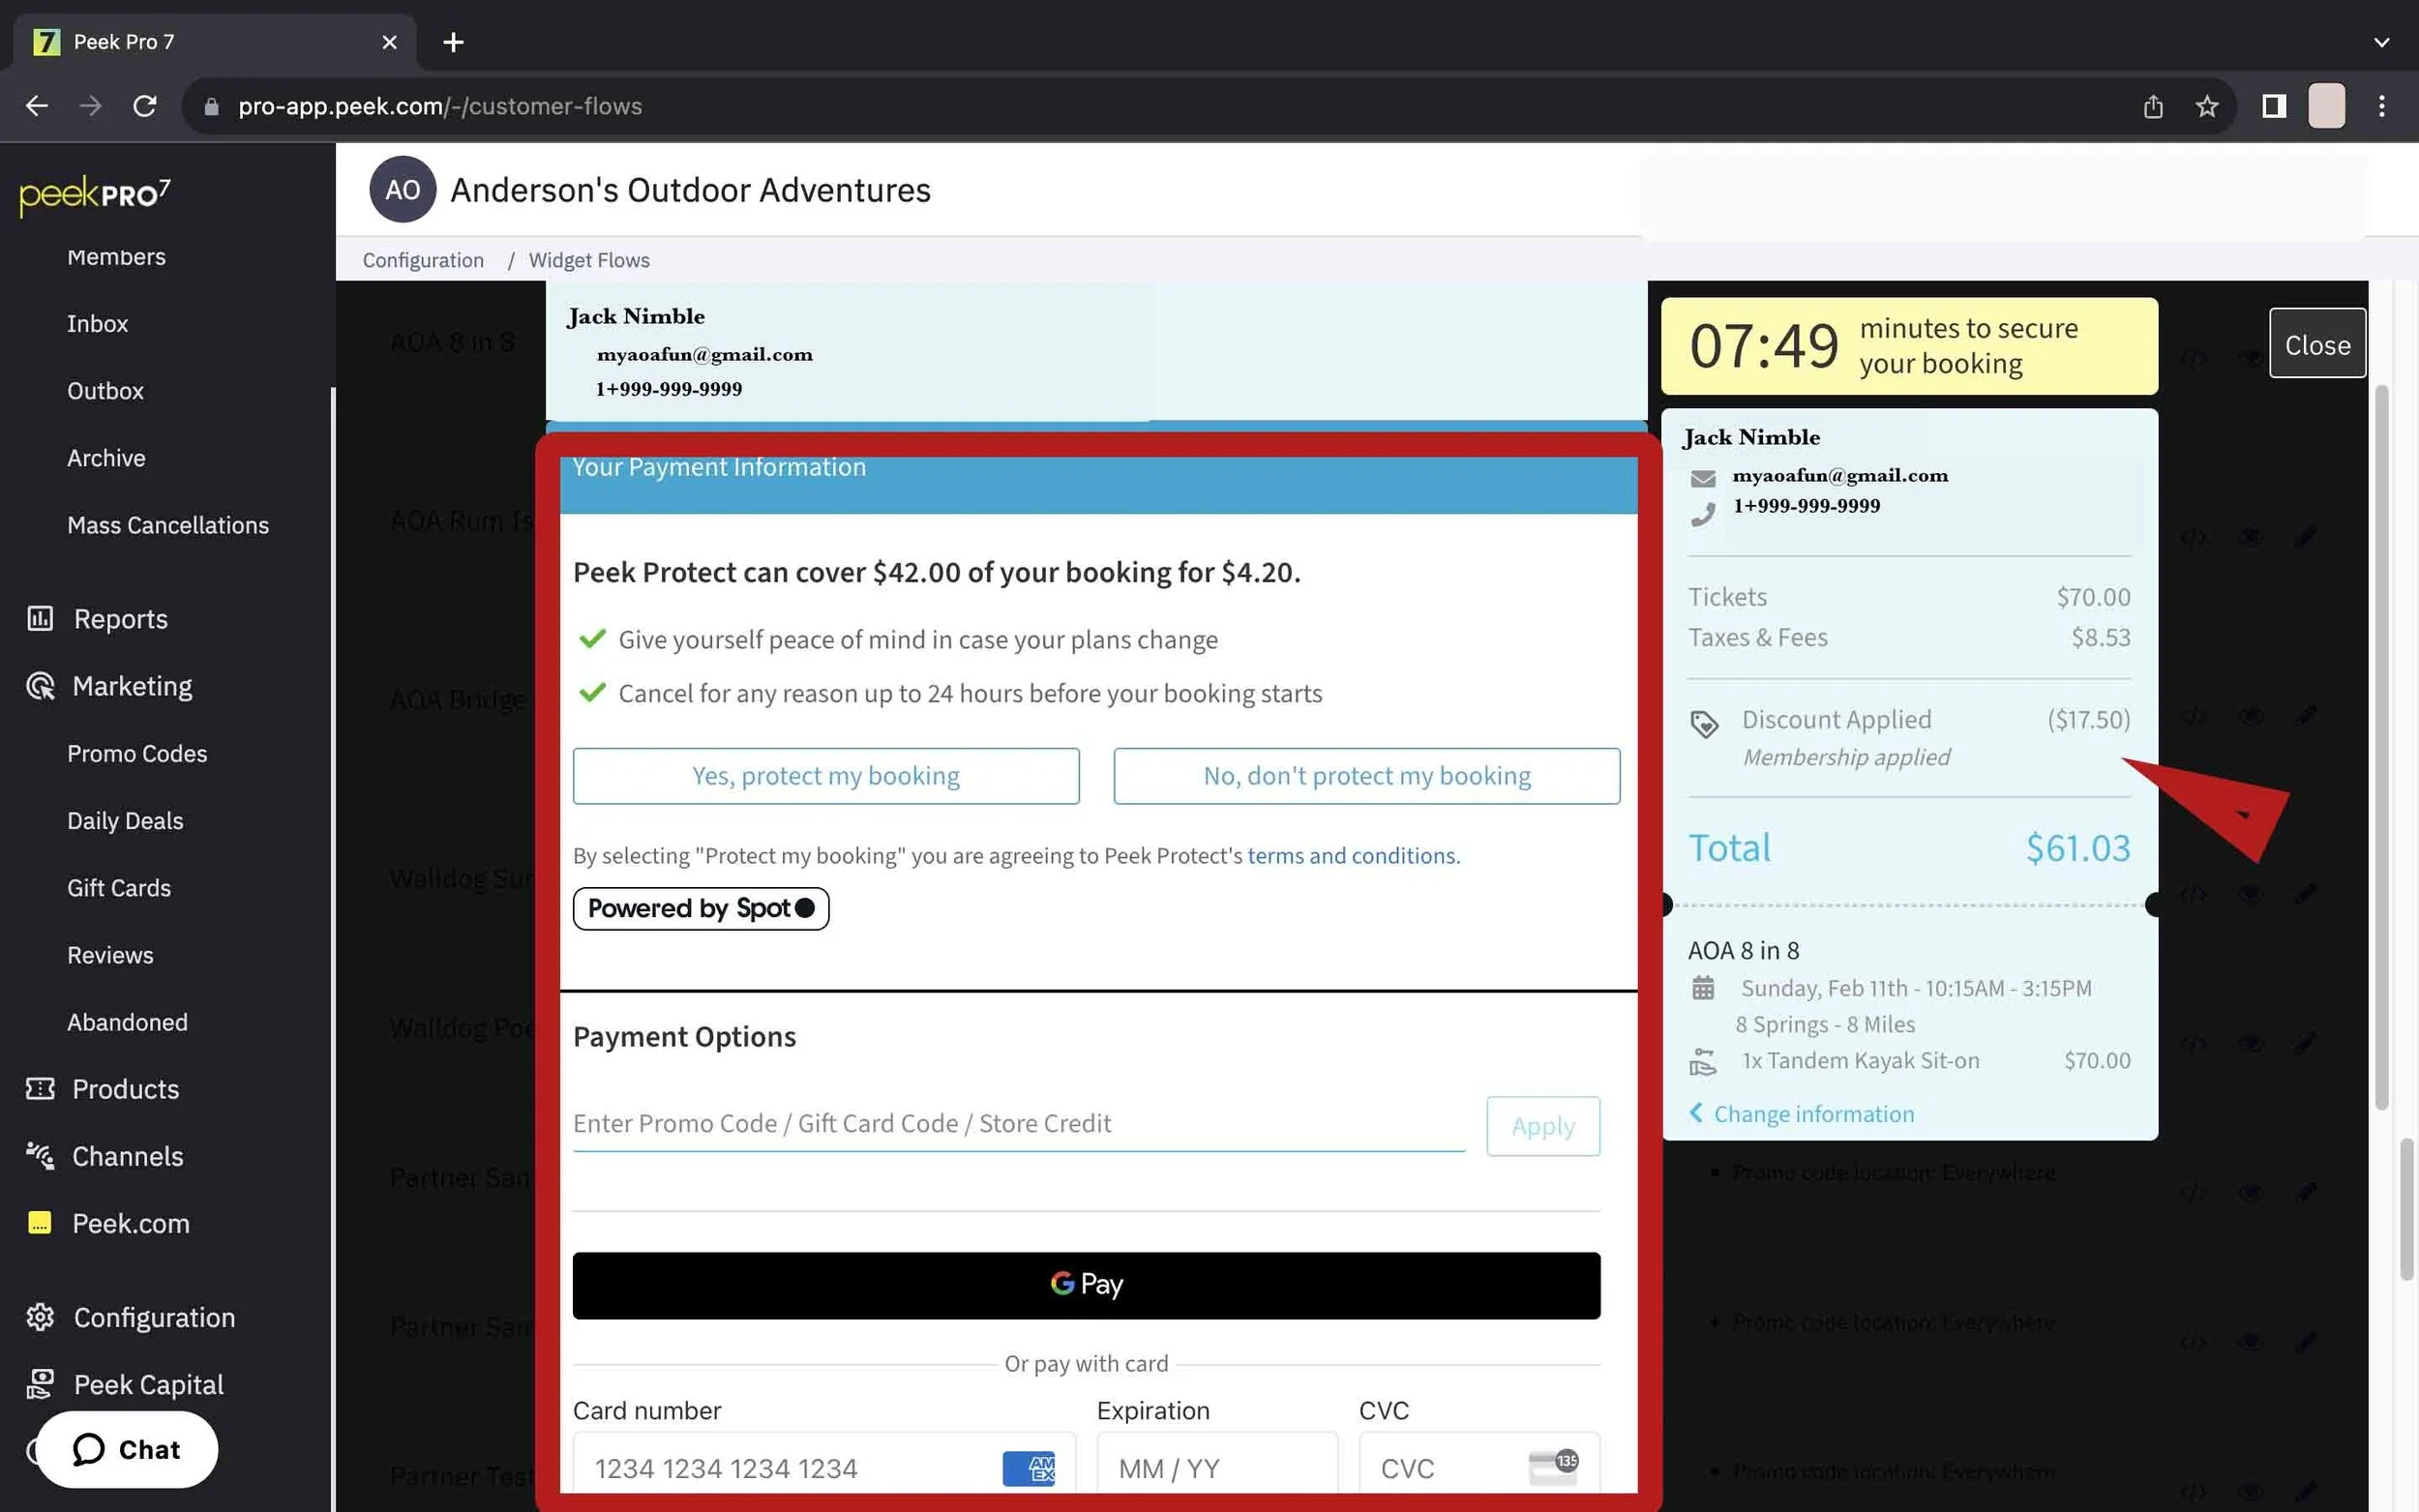Open Peek Capital icon
Image resolution: width=2419 pixels, height=1512 pixels.
40,1384
